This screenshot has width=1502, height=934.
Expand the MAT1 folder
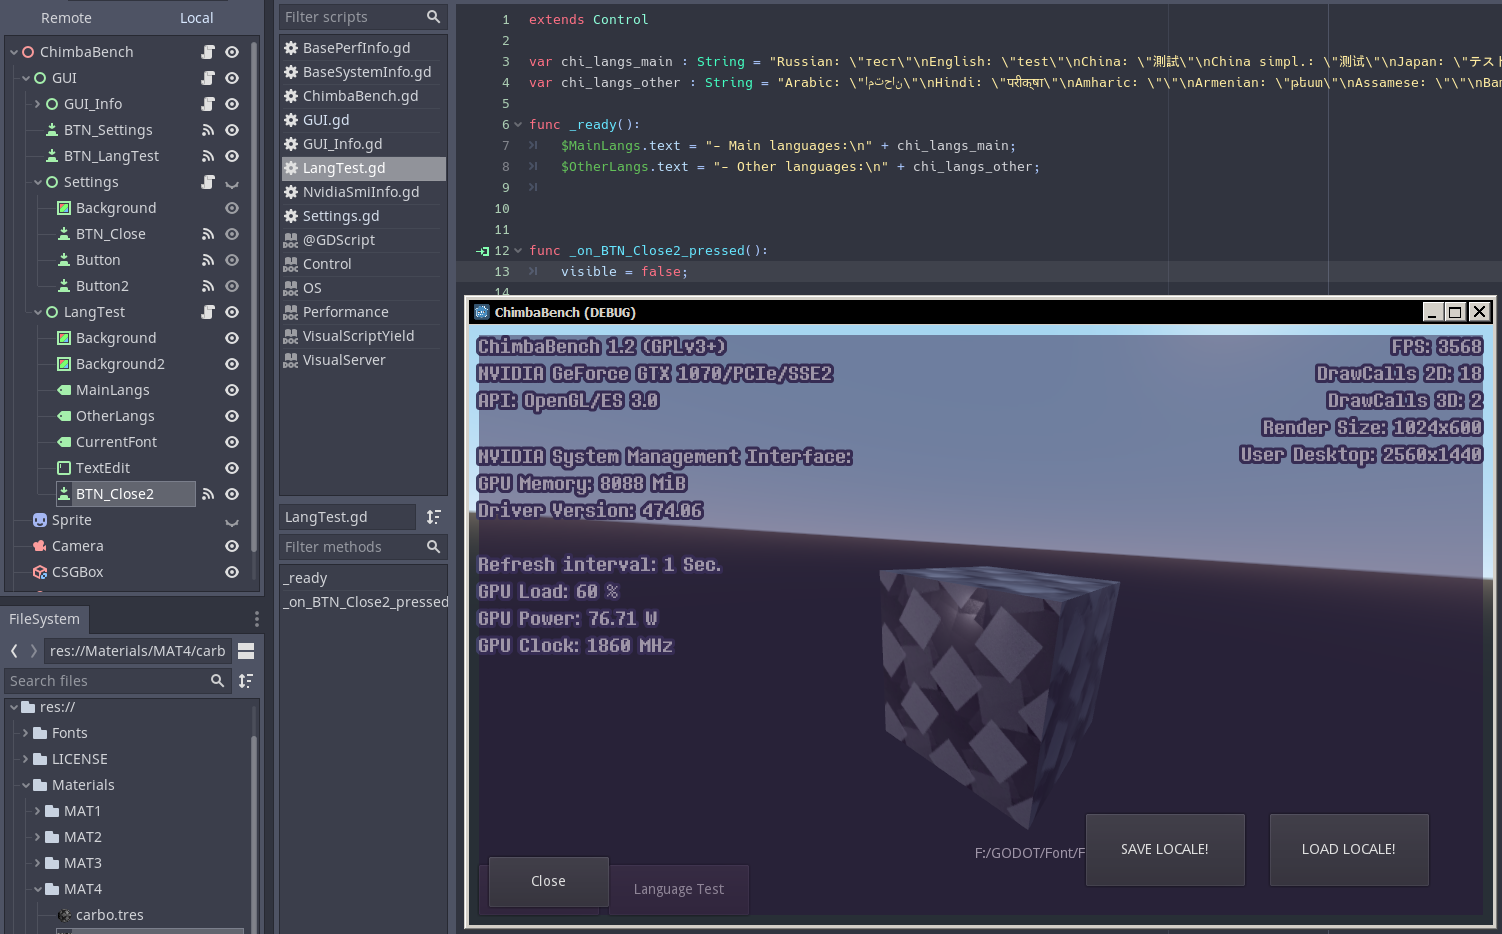pyautogui.click(x=37, y=811)
